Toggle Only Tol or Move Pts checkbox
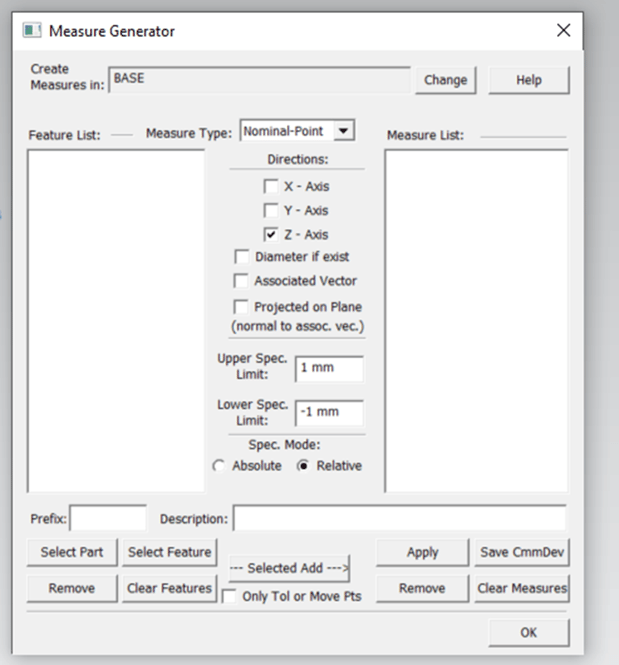This screenshot has height=665, width=619. pos(229,596)
